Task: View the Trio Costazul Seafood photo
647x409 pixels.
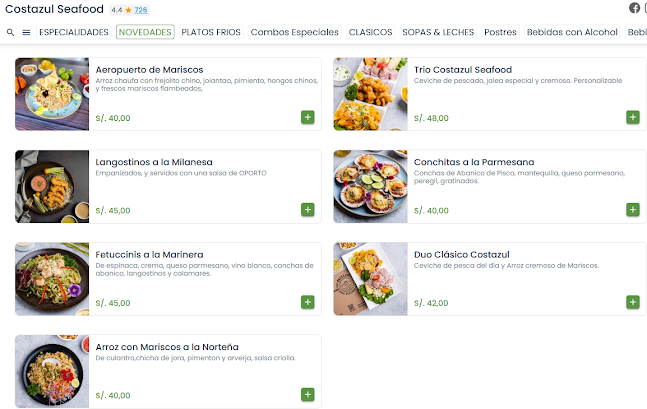Action: click(x=371, y=94)
